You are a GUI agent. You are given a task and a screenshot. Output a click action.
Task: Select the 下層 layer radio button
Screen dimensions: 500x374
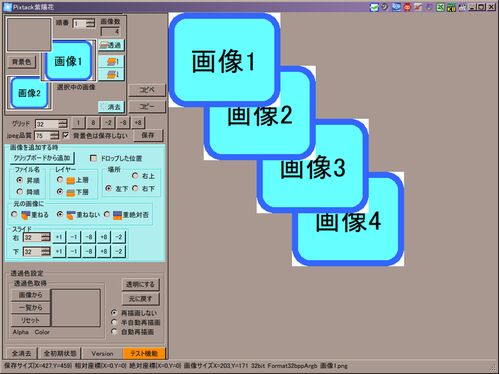60,192
